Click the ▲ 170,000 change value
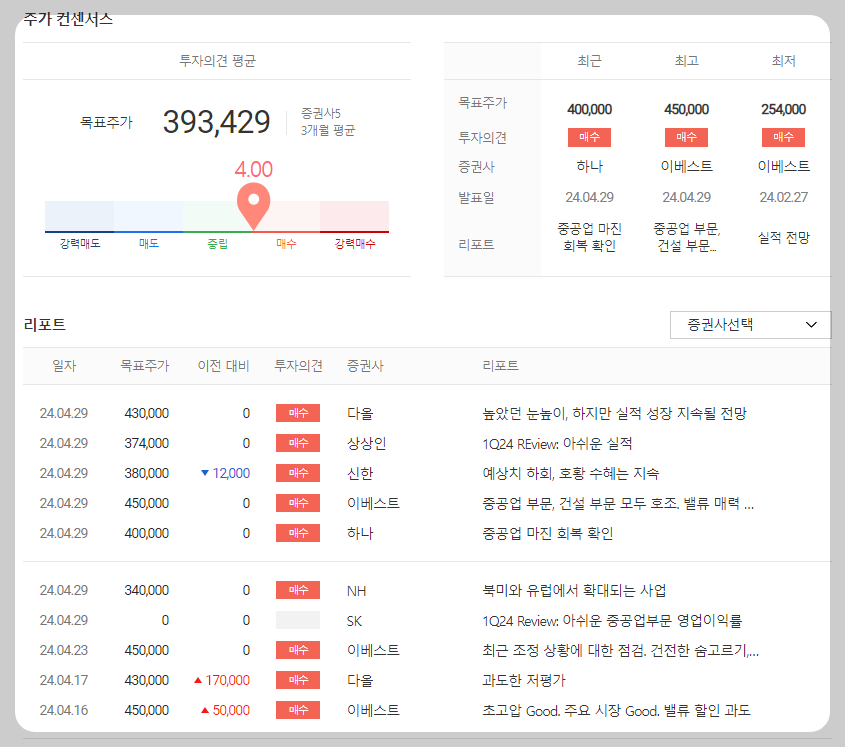Screen dimensions: 845x747 tap(222, 680)
